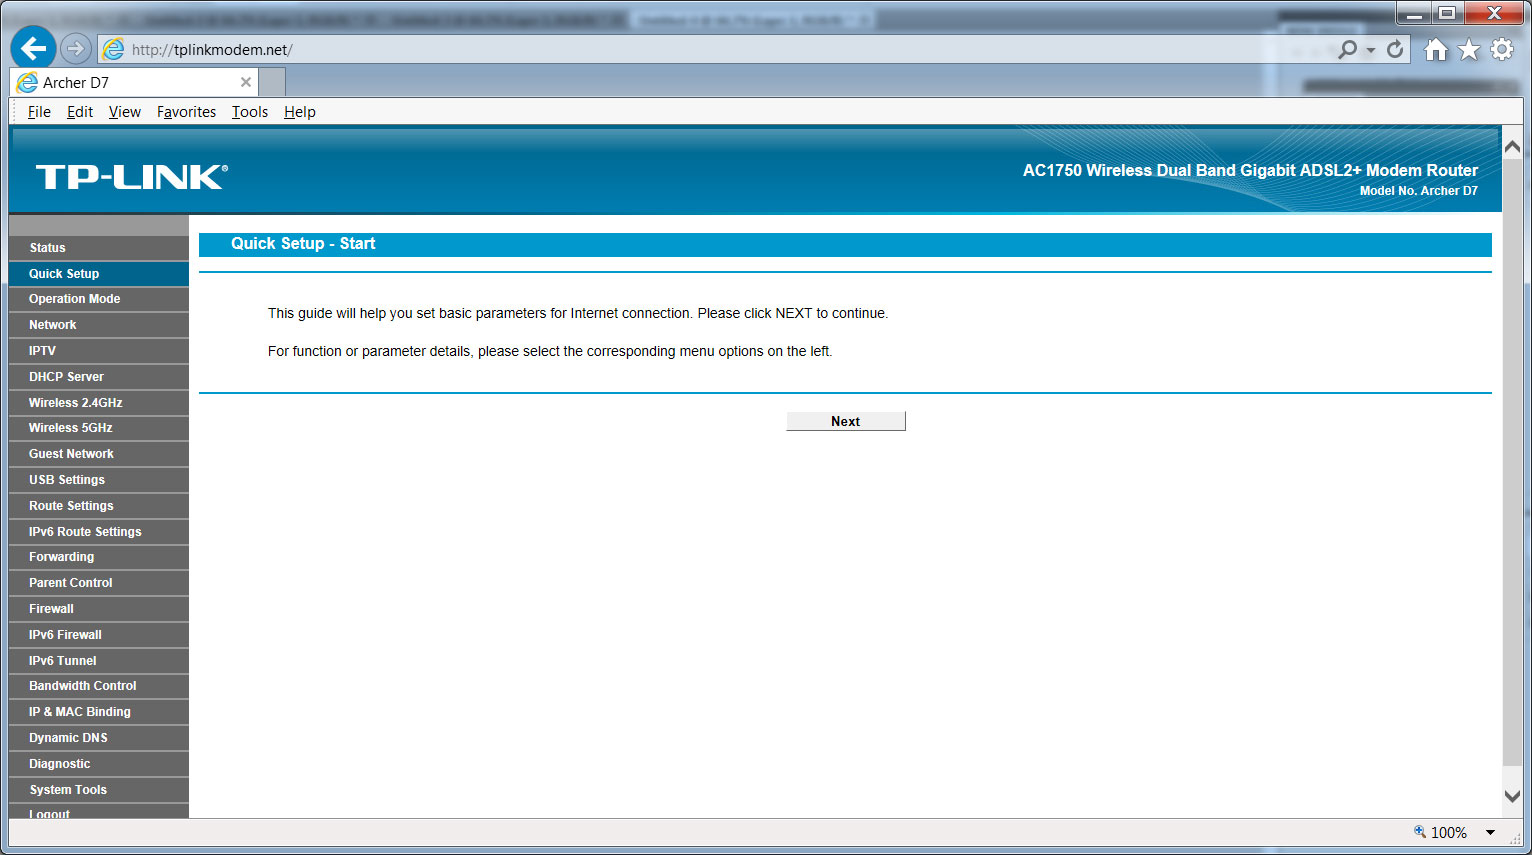Open Forwarding page

click(x=99, y=557)
